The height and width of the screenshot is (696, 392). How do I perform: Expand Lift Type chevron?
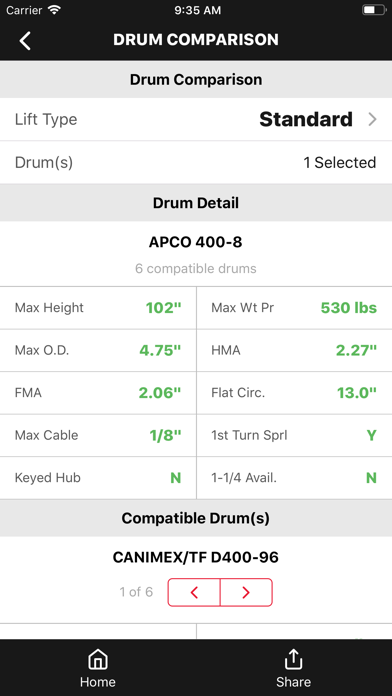point(372,119)
